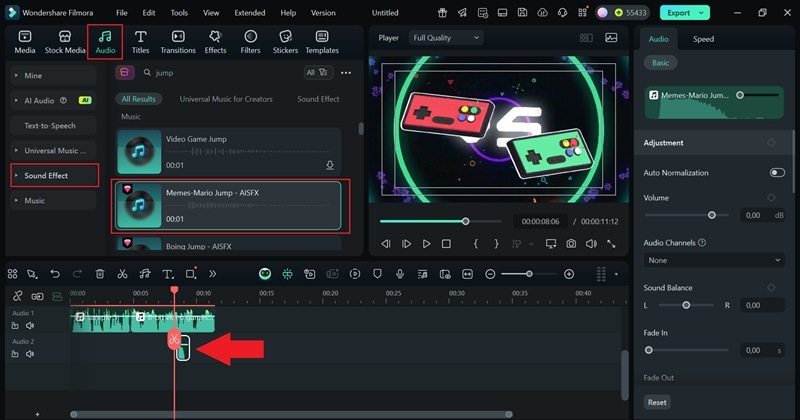Open the Edit menu
Viewport: 800px width, 420px height.
[149, 13]
